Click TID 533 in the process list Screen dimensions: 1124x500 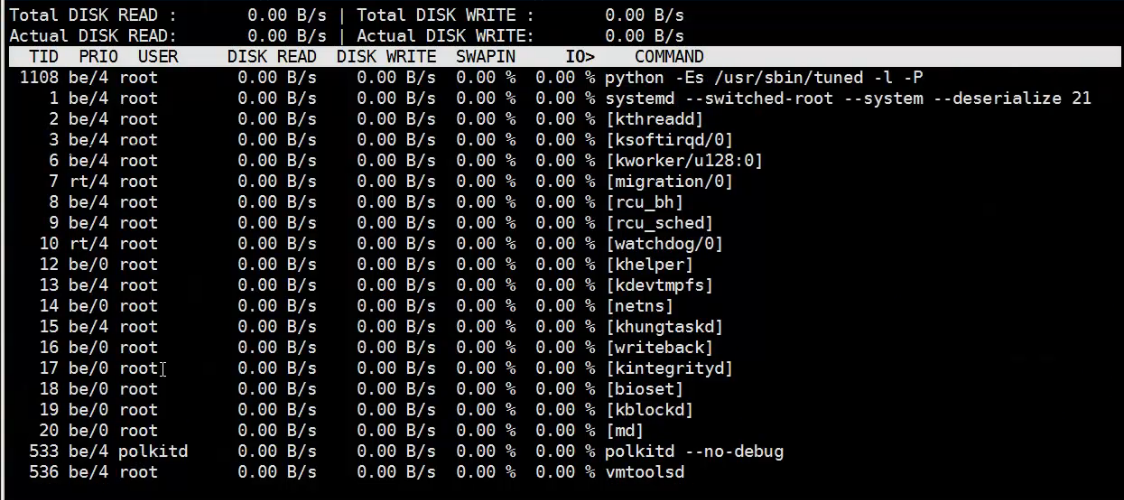click(x=44, y=452)
